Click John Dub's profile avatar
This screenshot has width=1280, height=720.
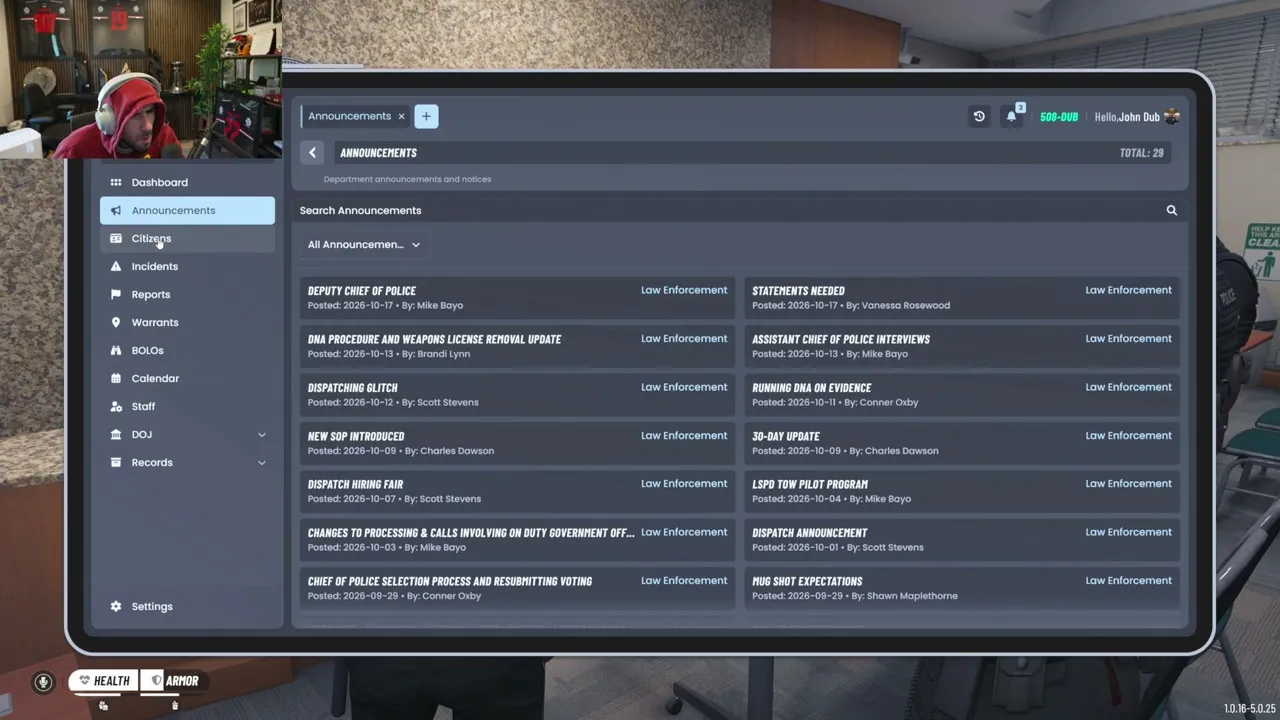coord(1172,117)
